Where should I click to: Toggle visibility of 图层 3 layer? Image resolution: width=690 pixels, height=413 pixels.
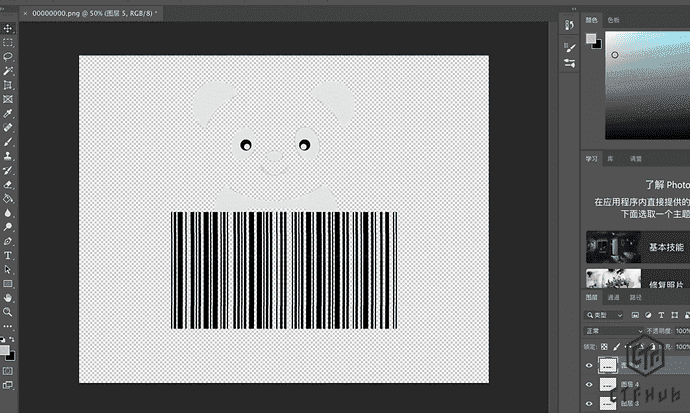coord(590,402)
